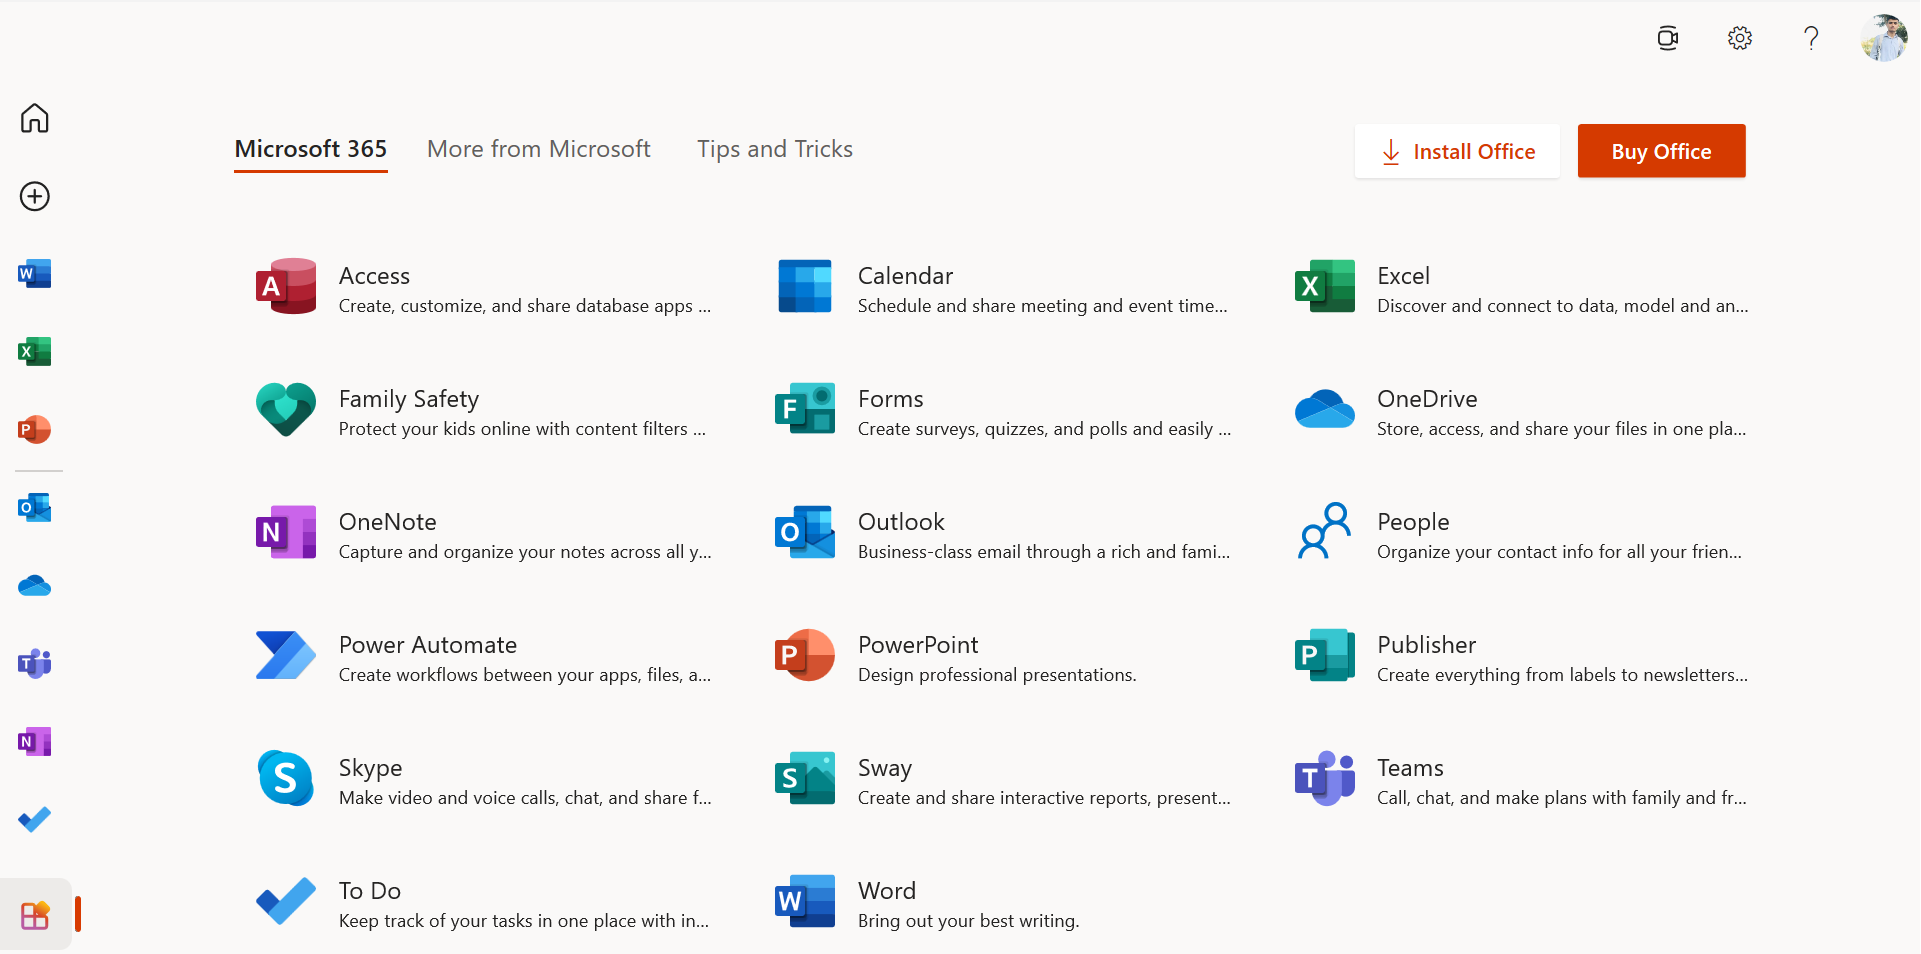Screen dimensions: 1921x954
Task: Open To Do from the left sidebar
Action: pyautogui.click(x=34, y=819)
